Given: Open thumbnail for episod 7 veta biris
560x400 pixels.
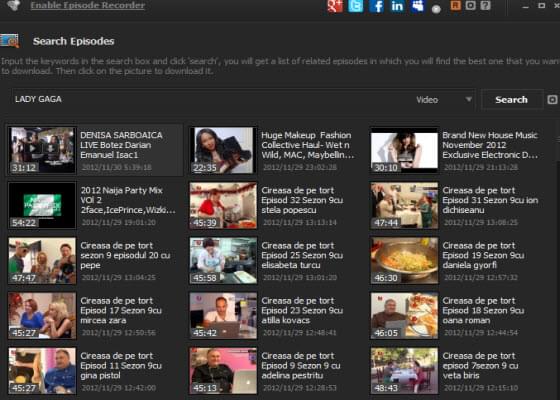Looking at the screenshot, I should (404, 371).
